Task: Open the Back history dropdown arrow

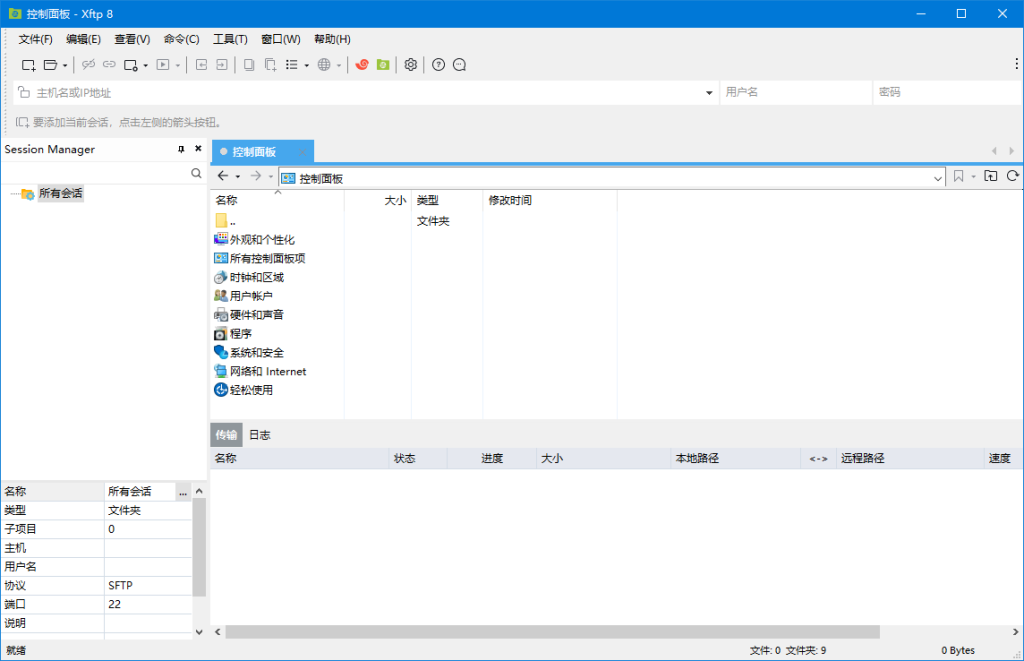Action: click(238, 176)
